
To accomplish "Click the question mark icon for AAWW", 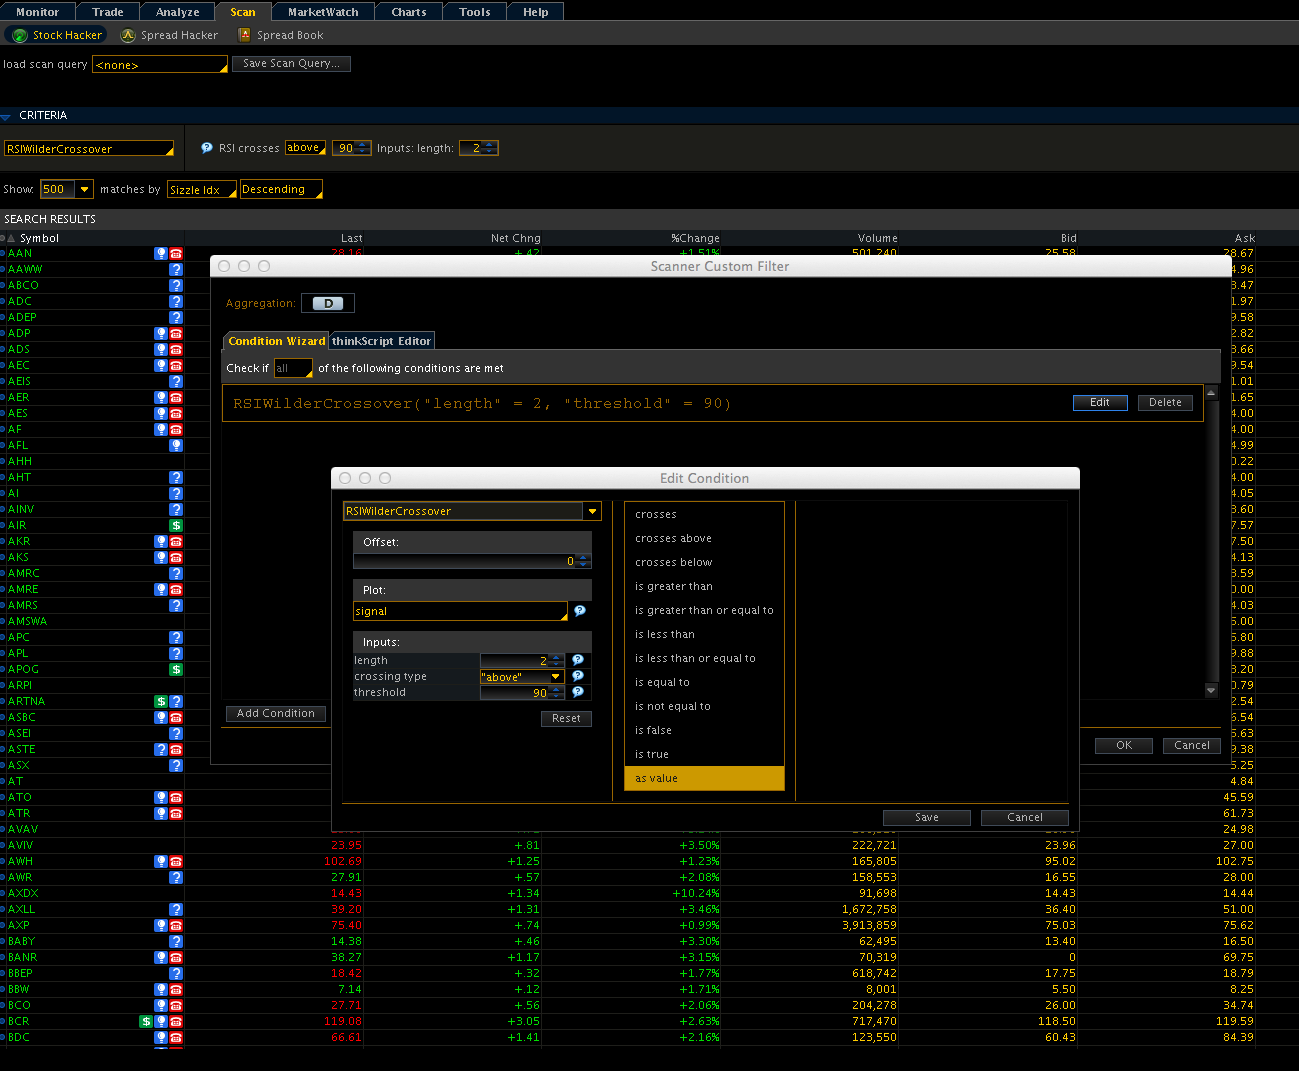I will (176, 270).
